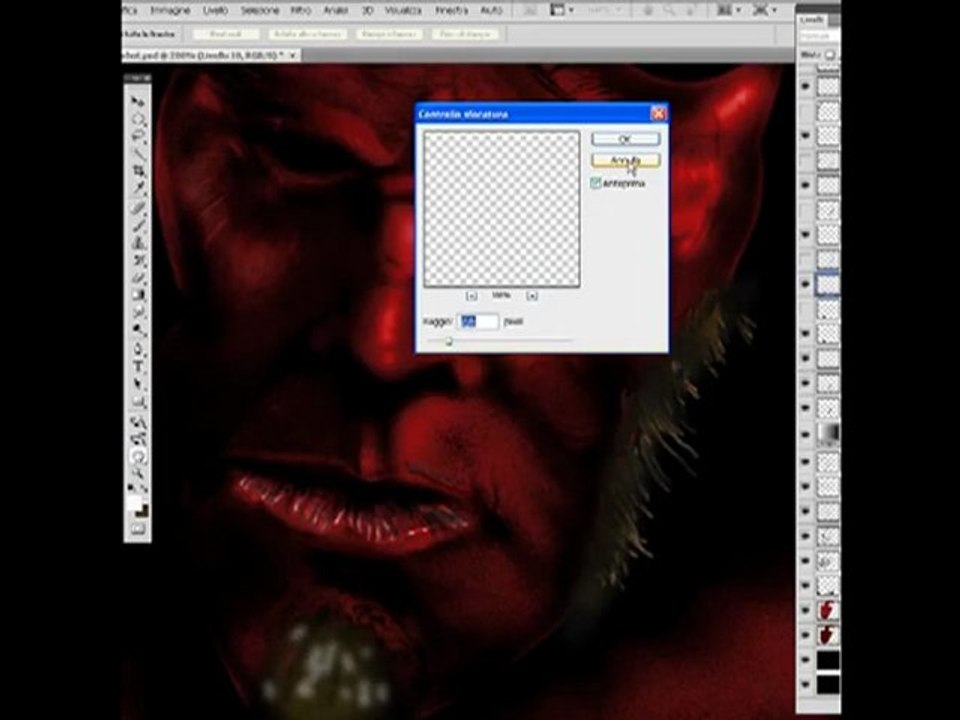Click the Pixel reali button
The height and width of the screenshot is (720, 960).
click(226, 34)
